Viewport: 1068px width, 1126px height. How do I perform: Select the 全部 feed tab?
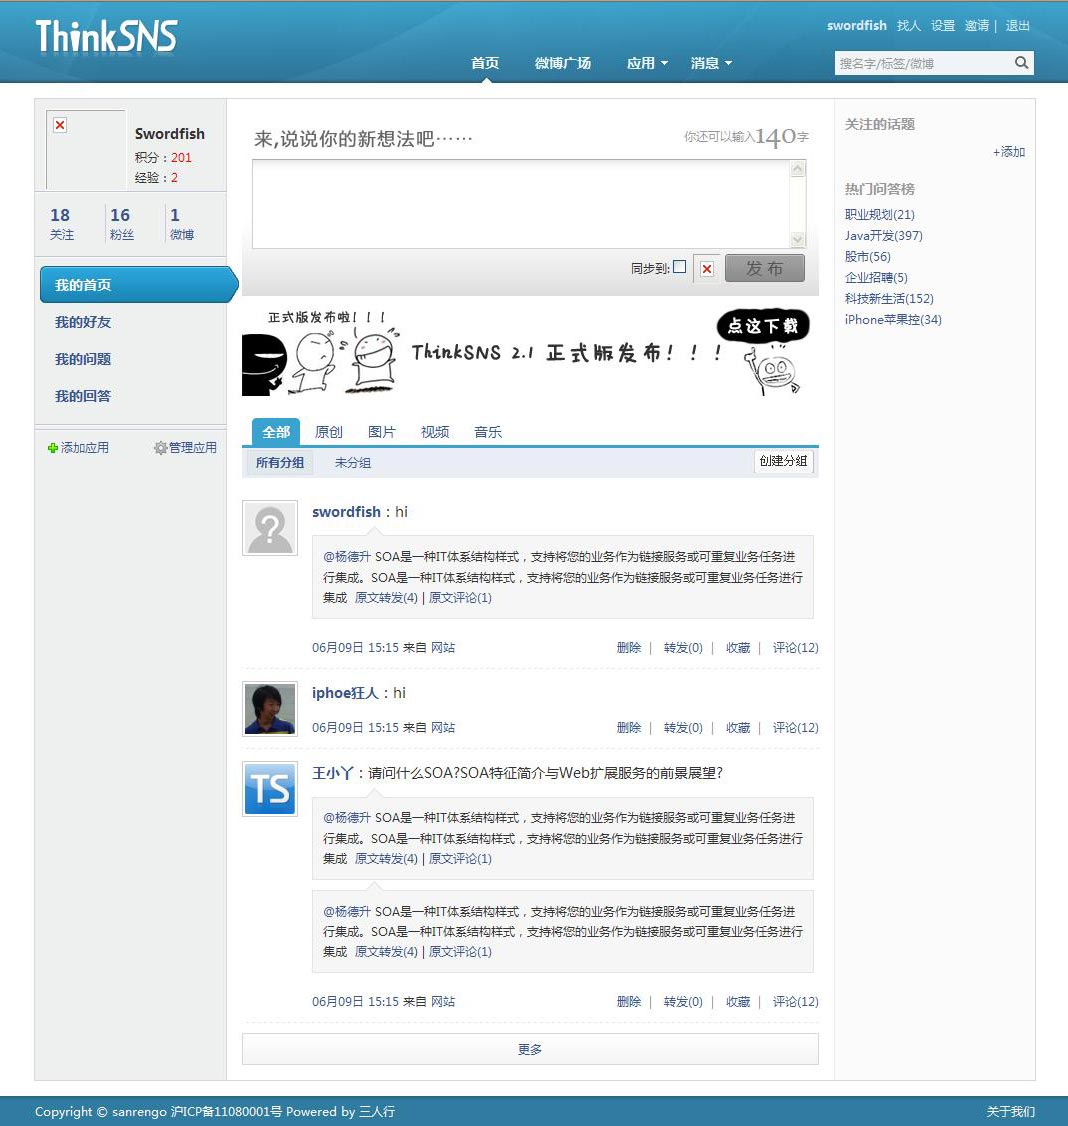[276, 432]
